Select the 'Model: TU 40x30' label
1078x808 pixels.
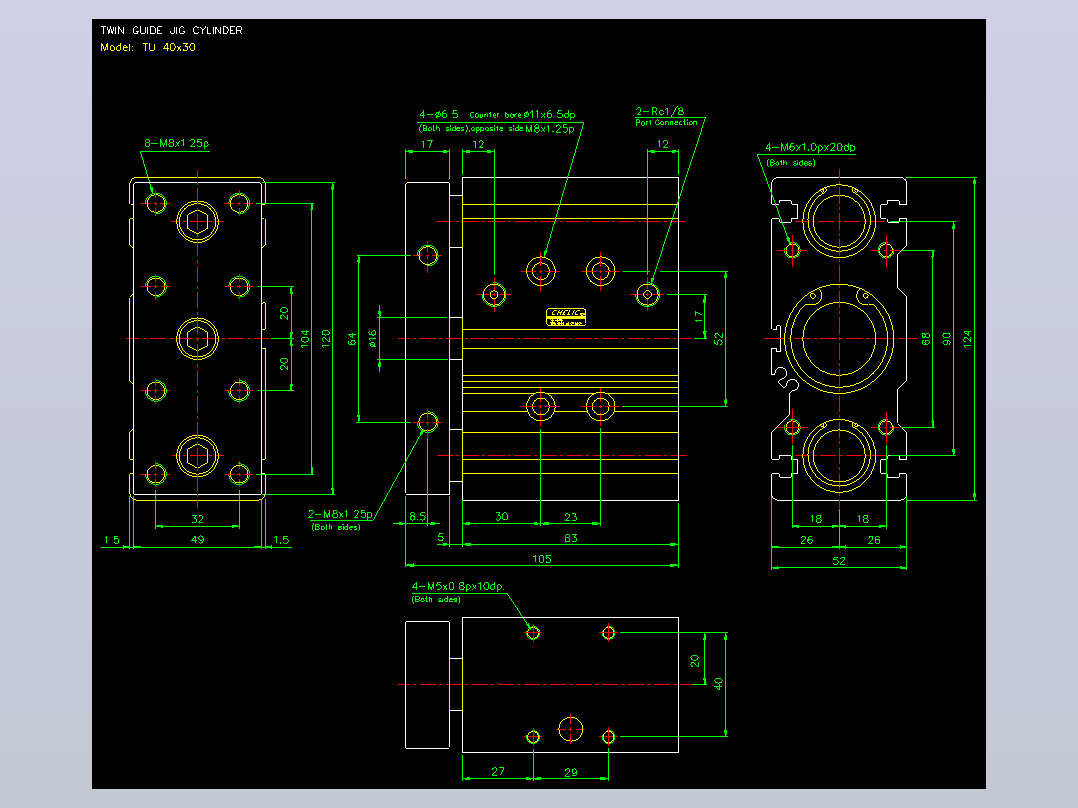(x=148, y=47)
